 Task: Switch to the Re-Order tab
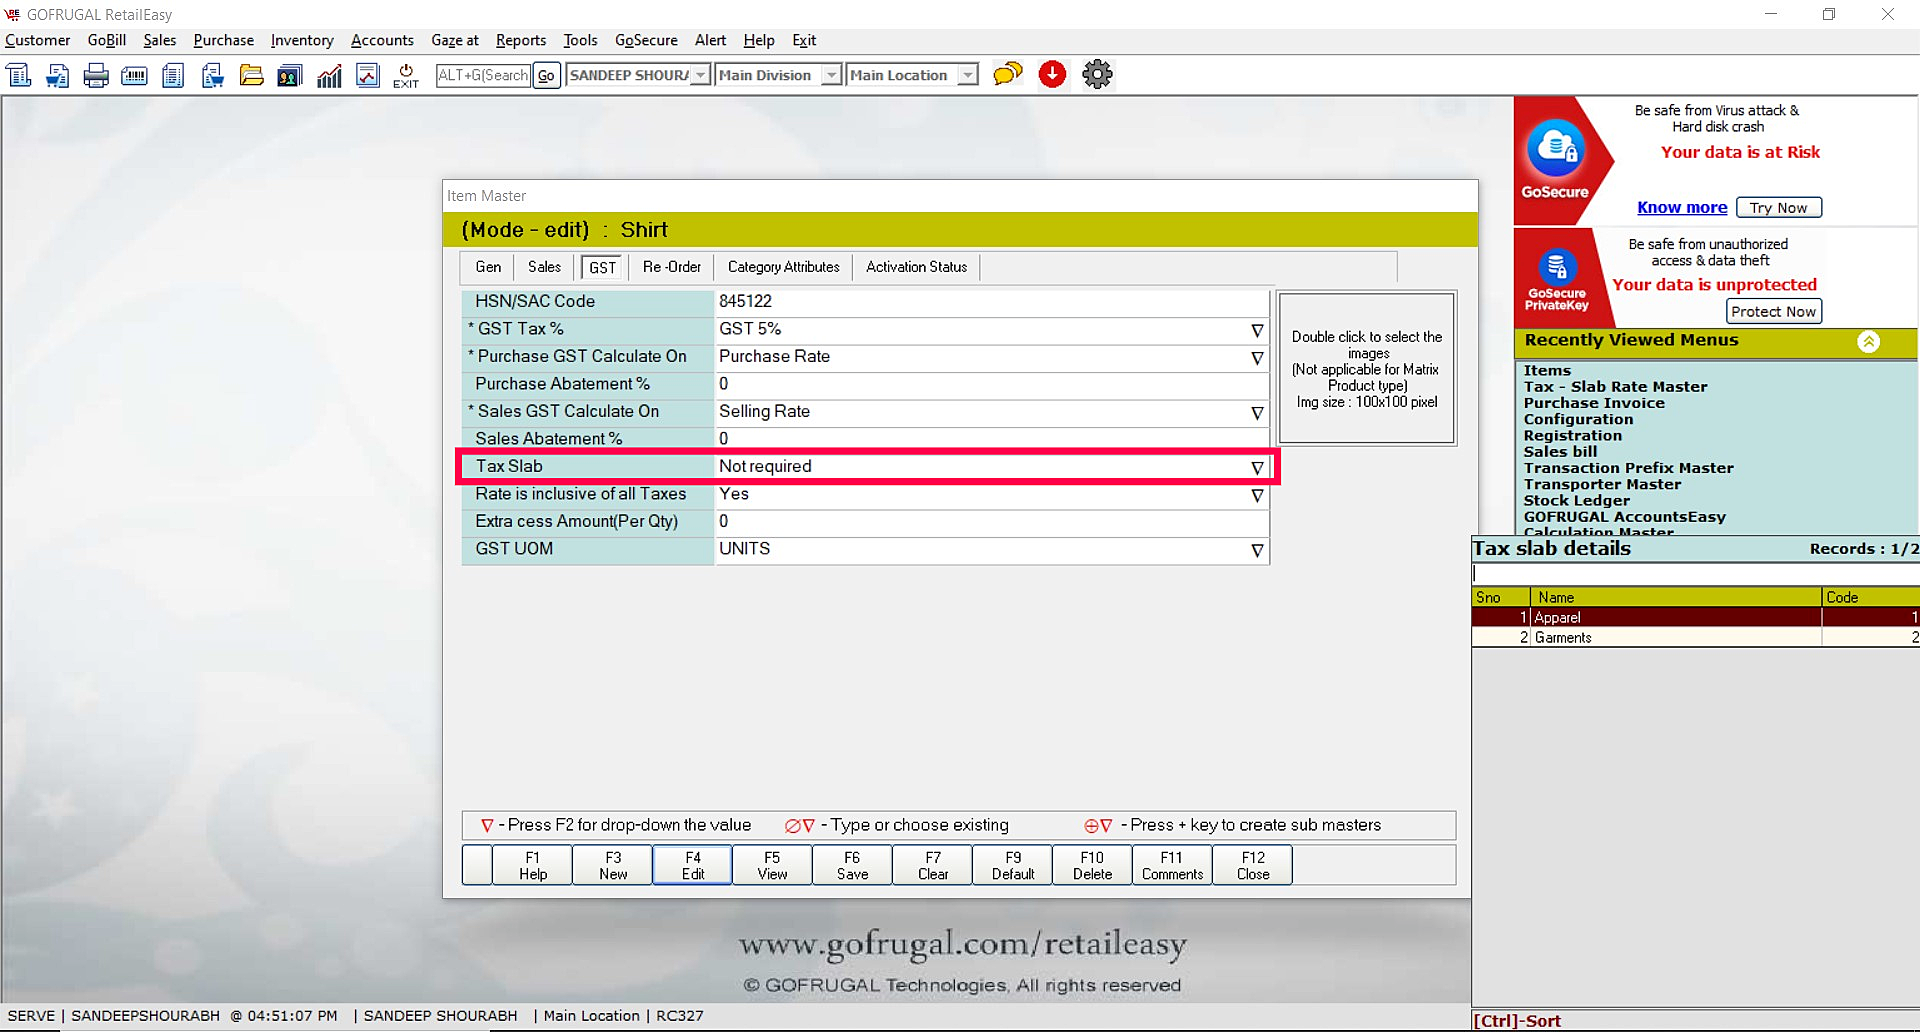tap(672, 267)
